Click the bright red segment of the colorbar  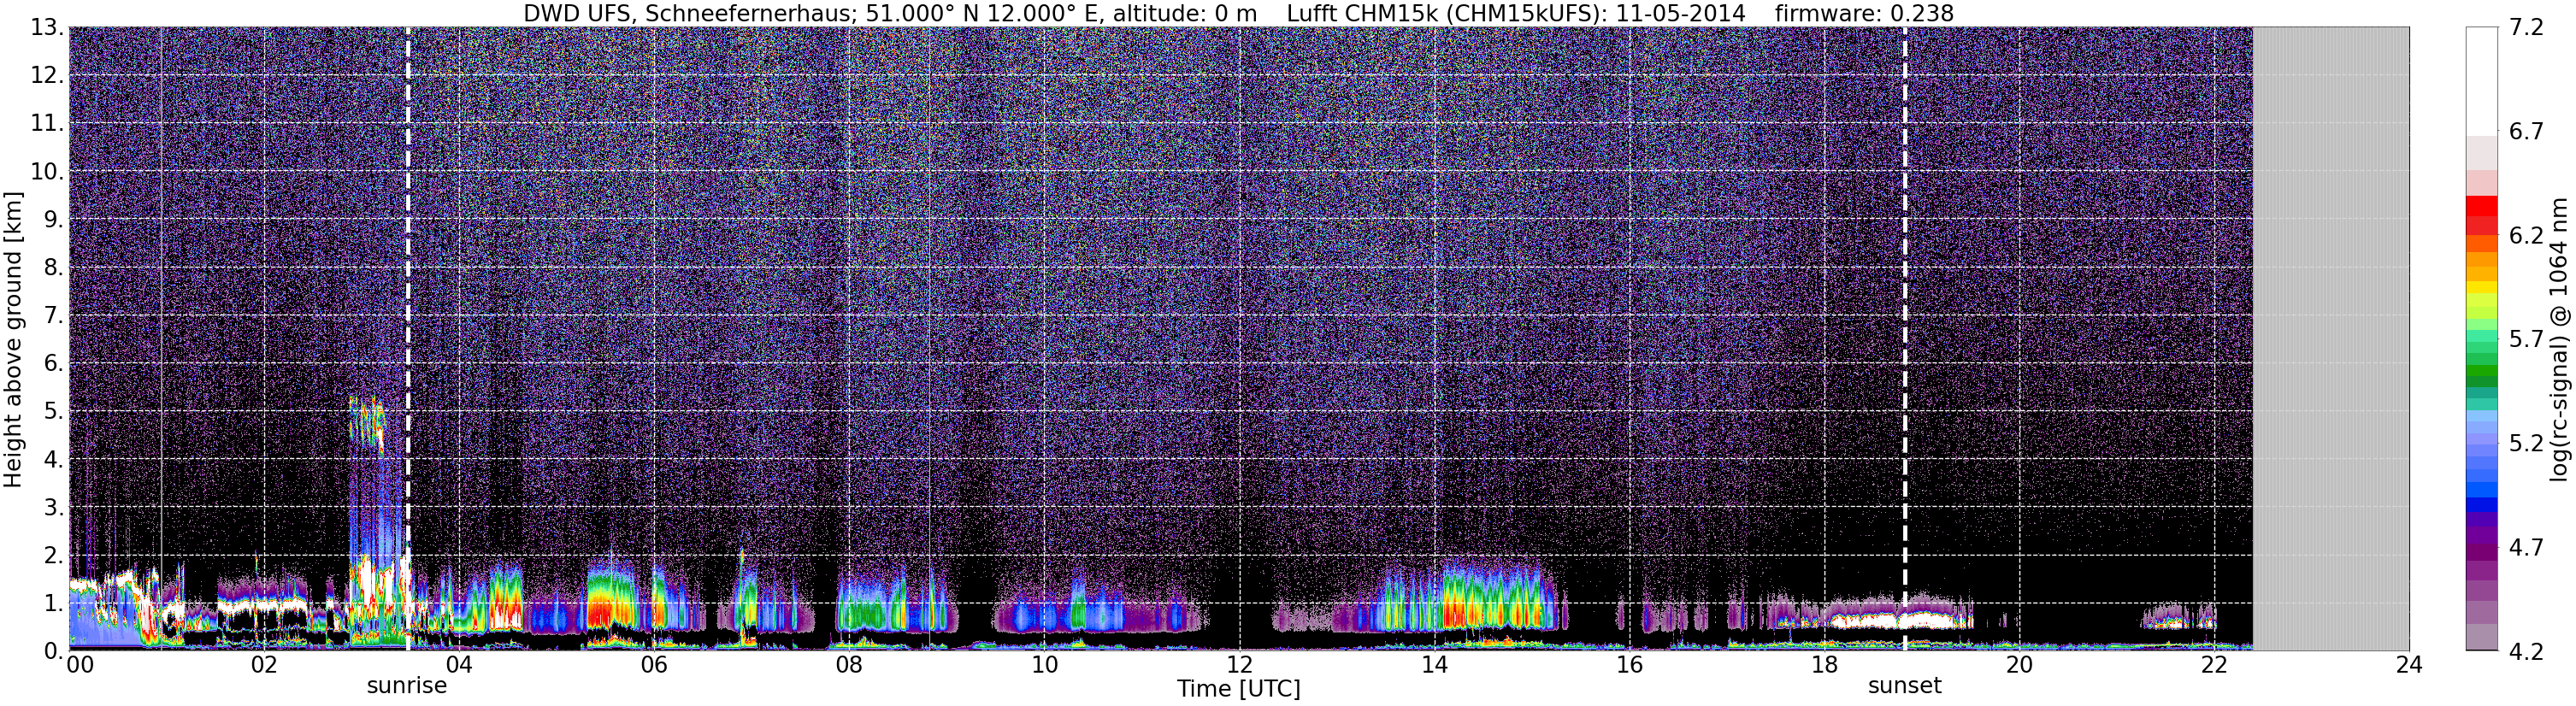[2481, 206]
